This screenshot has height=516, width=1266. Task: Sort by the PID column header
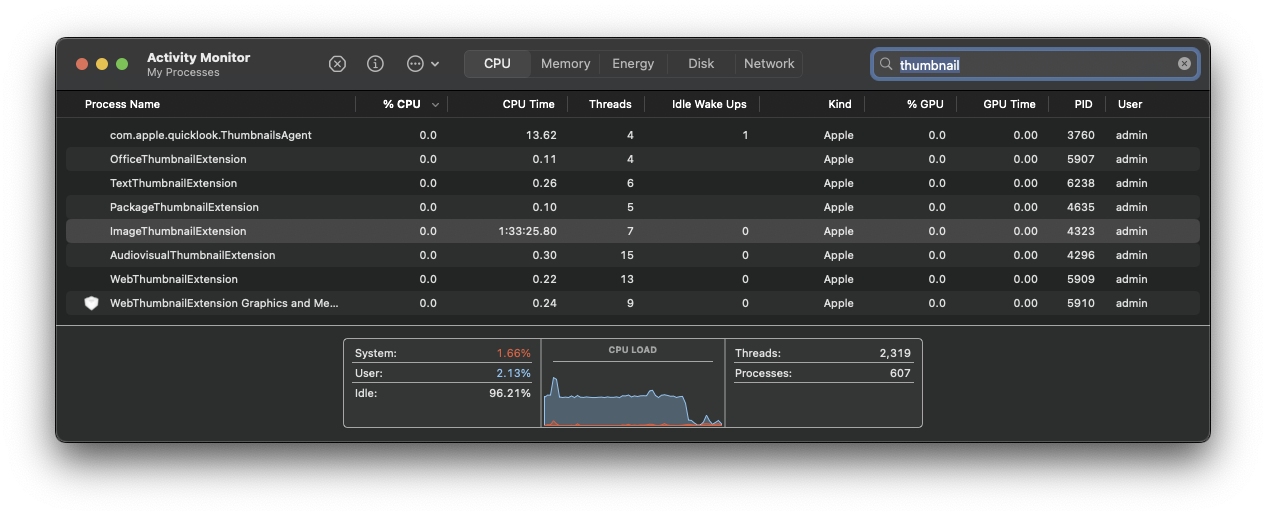click(1084, 104)
